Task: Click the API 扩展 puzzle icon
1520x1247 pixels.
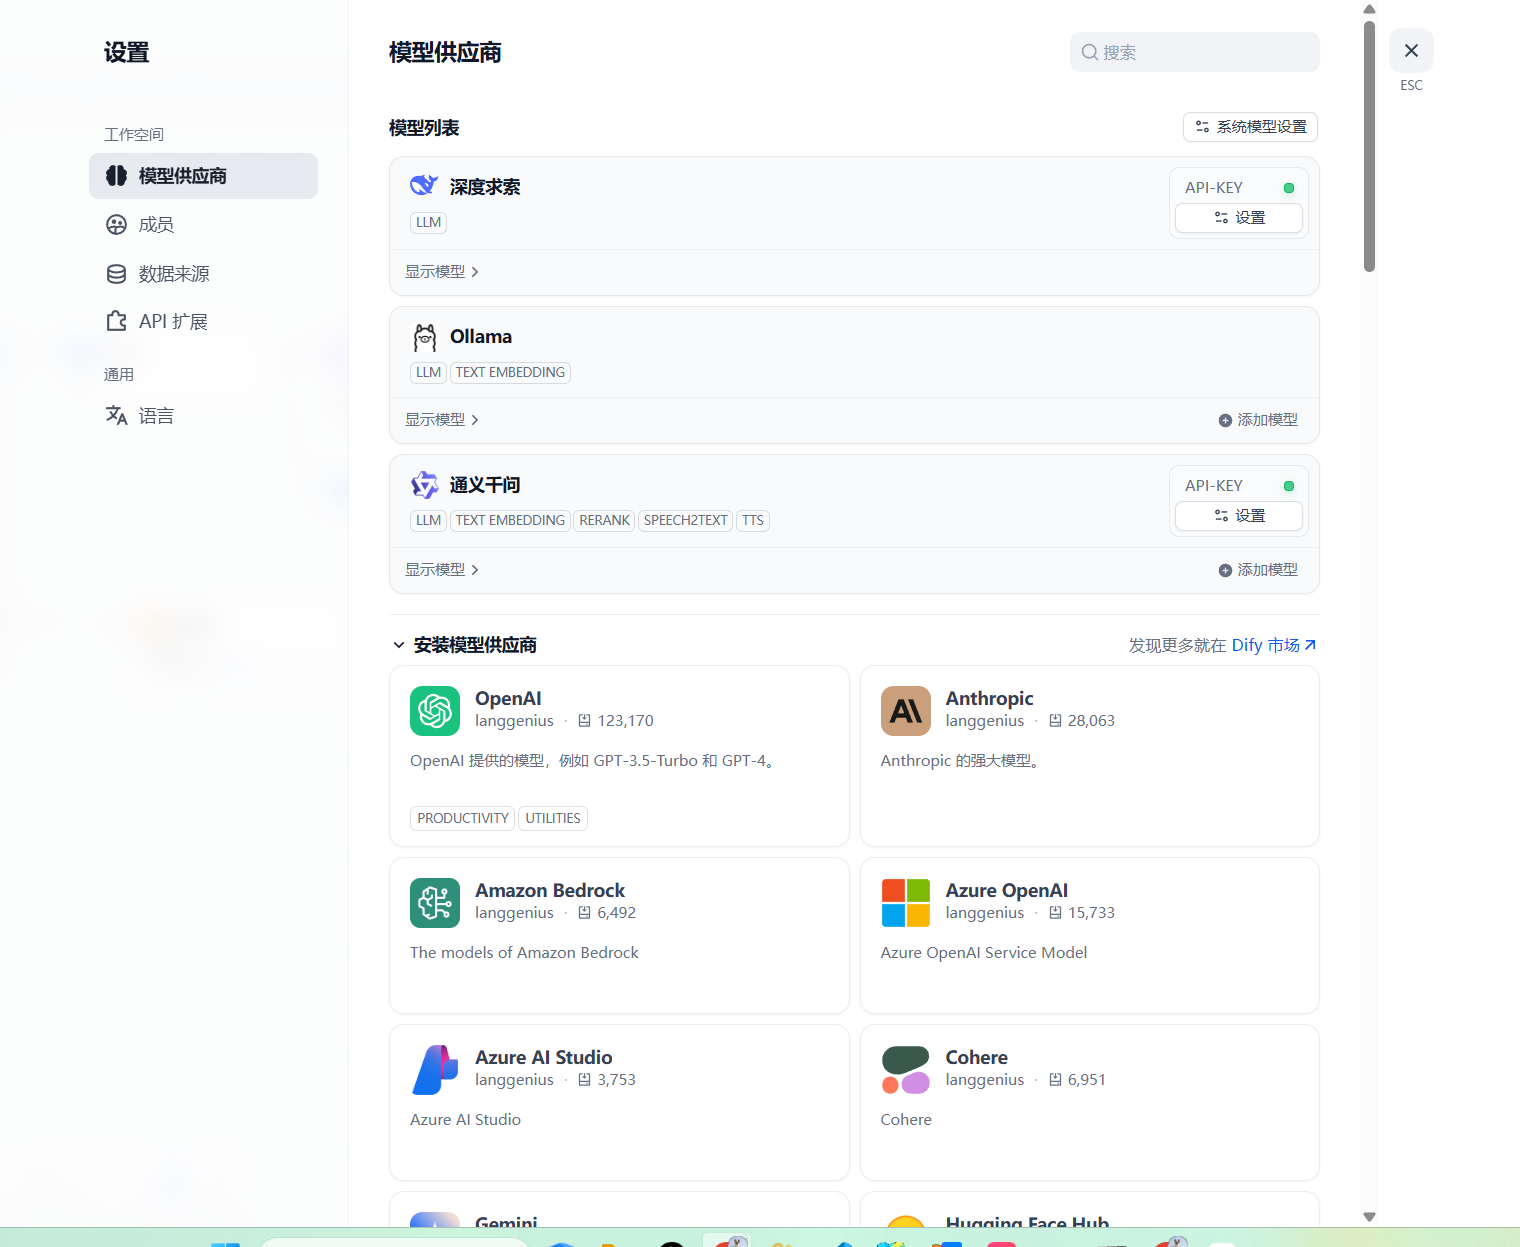Action: (x=116, y=321)
